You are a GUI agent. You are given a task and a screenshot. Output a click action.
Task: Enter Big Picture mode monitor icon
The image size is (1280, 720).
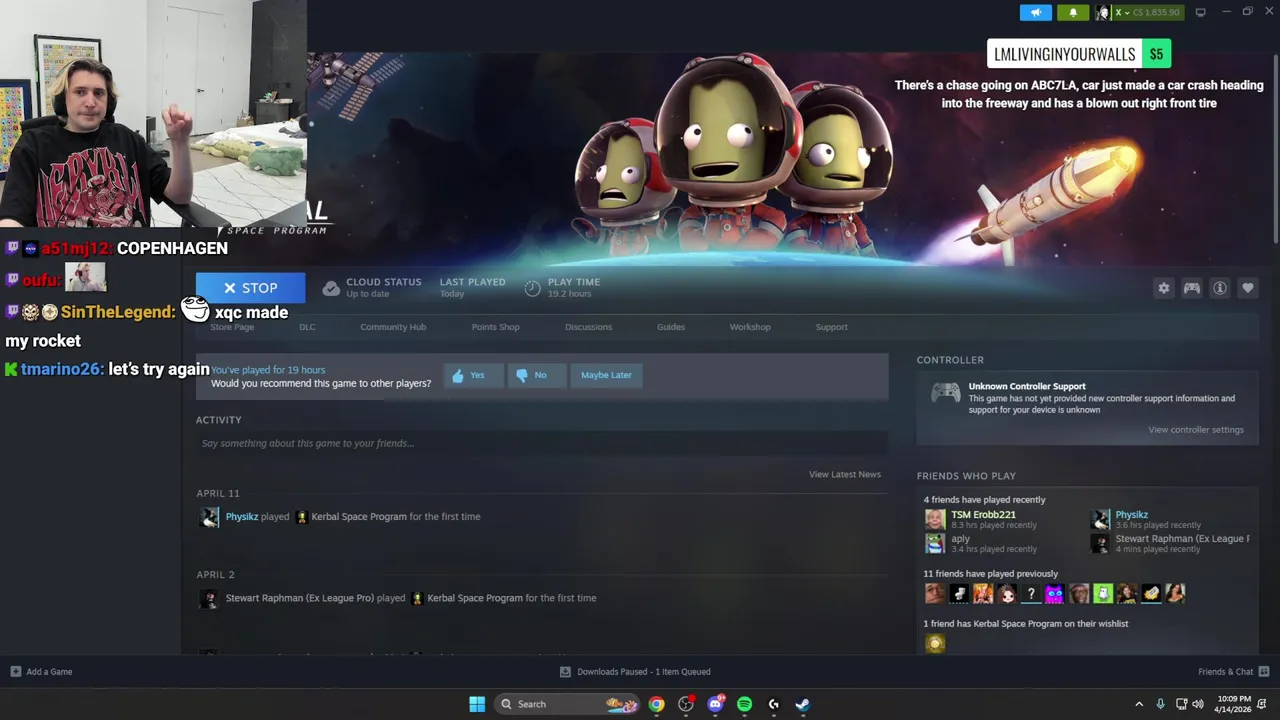point(1200,12)
